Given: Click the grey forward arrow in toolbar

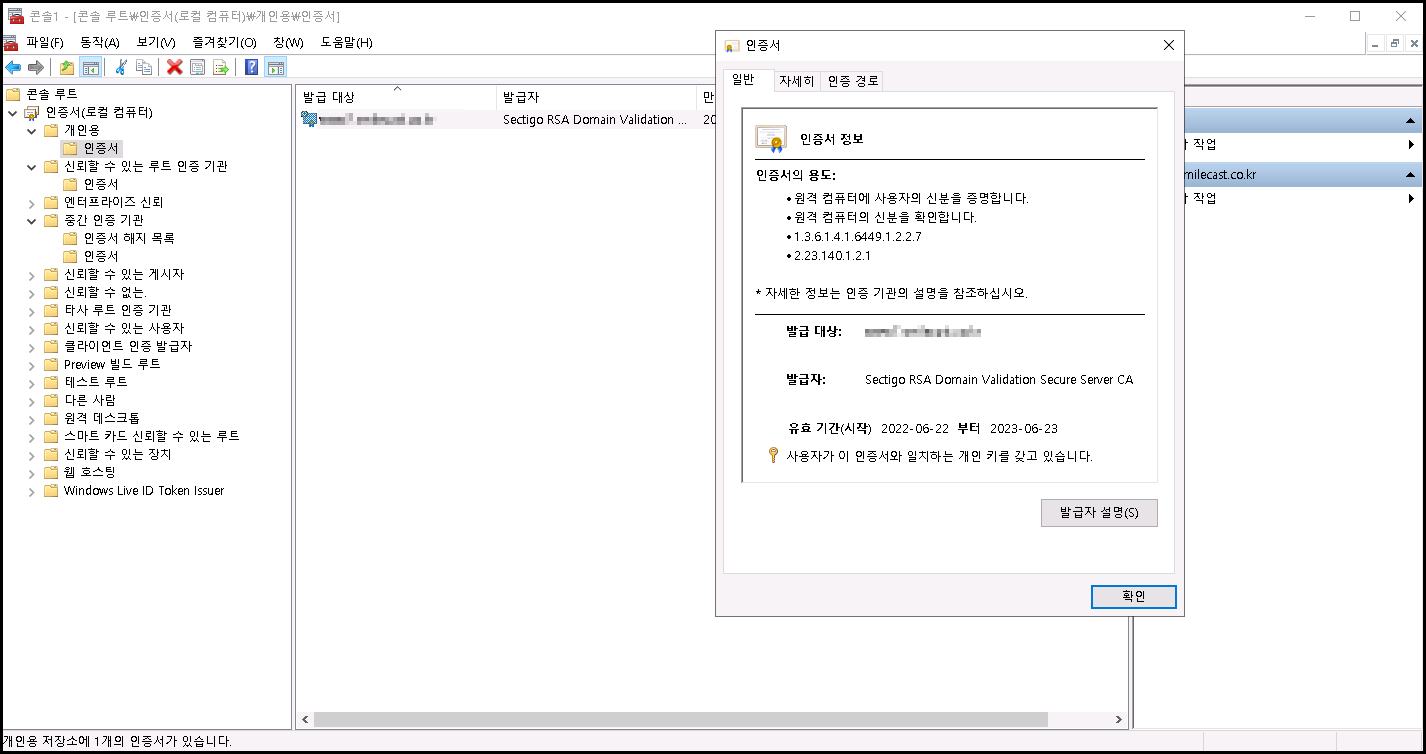Looking at the screenshot, I should pyautogui.click(x=36, y=67).
